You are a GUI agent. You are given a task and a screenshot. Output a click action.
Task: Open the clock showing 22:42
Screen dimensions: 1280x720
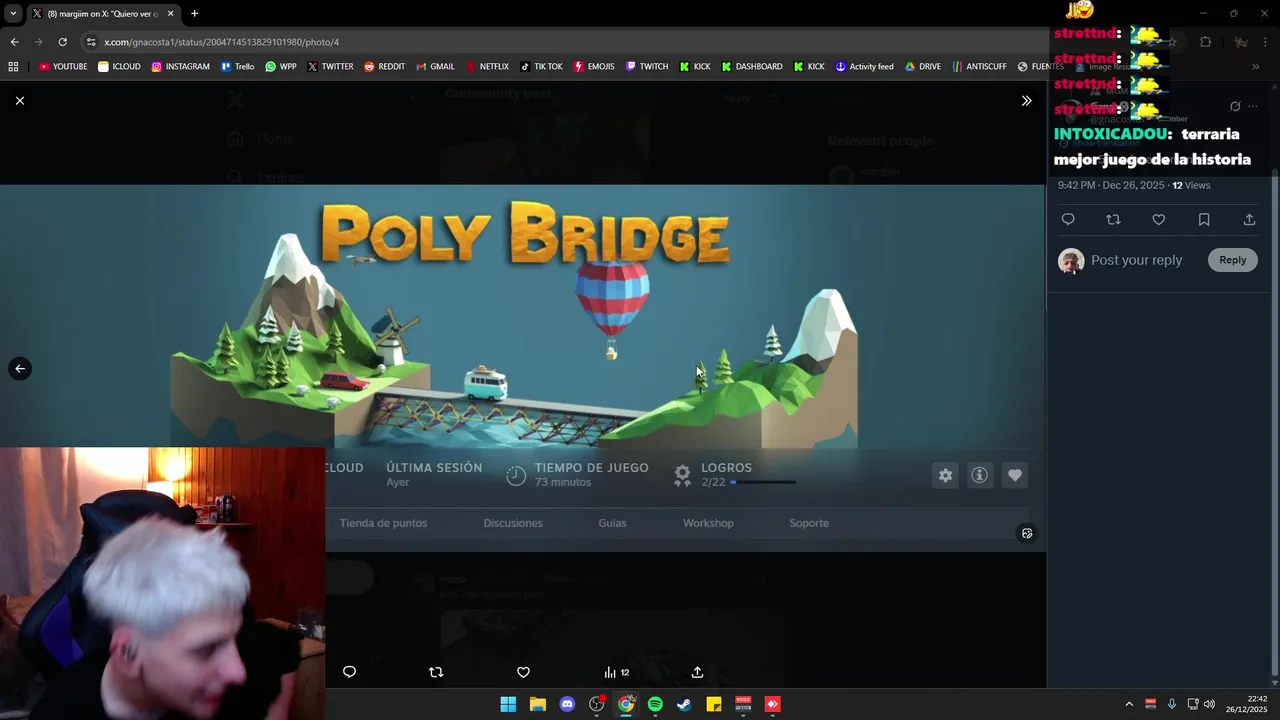pos(1247,704)
